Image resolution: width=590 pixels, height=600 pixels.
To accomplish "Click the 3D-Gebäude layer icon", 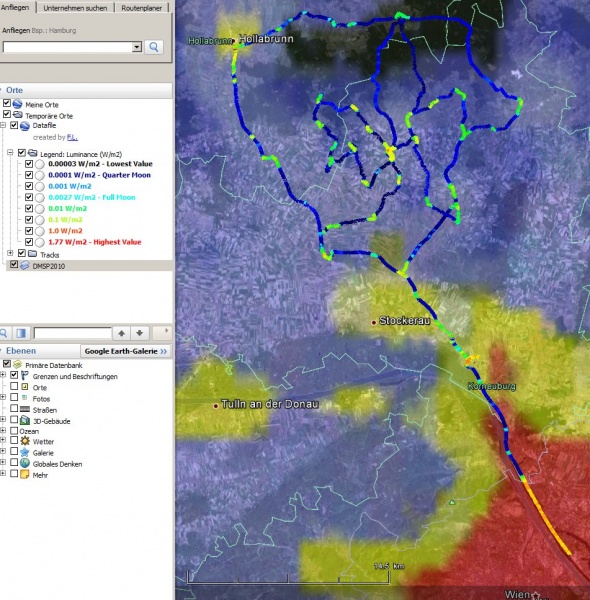I will pyautogui.click(x=25, y=421).
